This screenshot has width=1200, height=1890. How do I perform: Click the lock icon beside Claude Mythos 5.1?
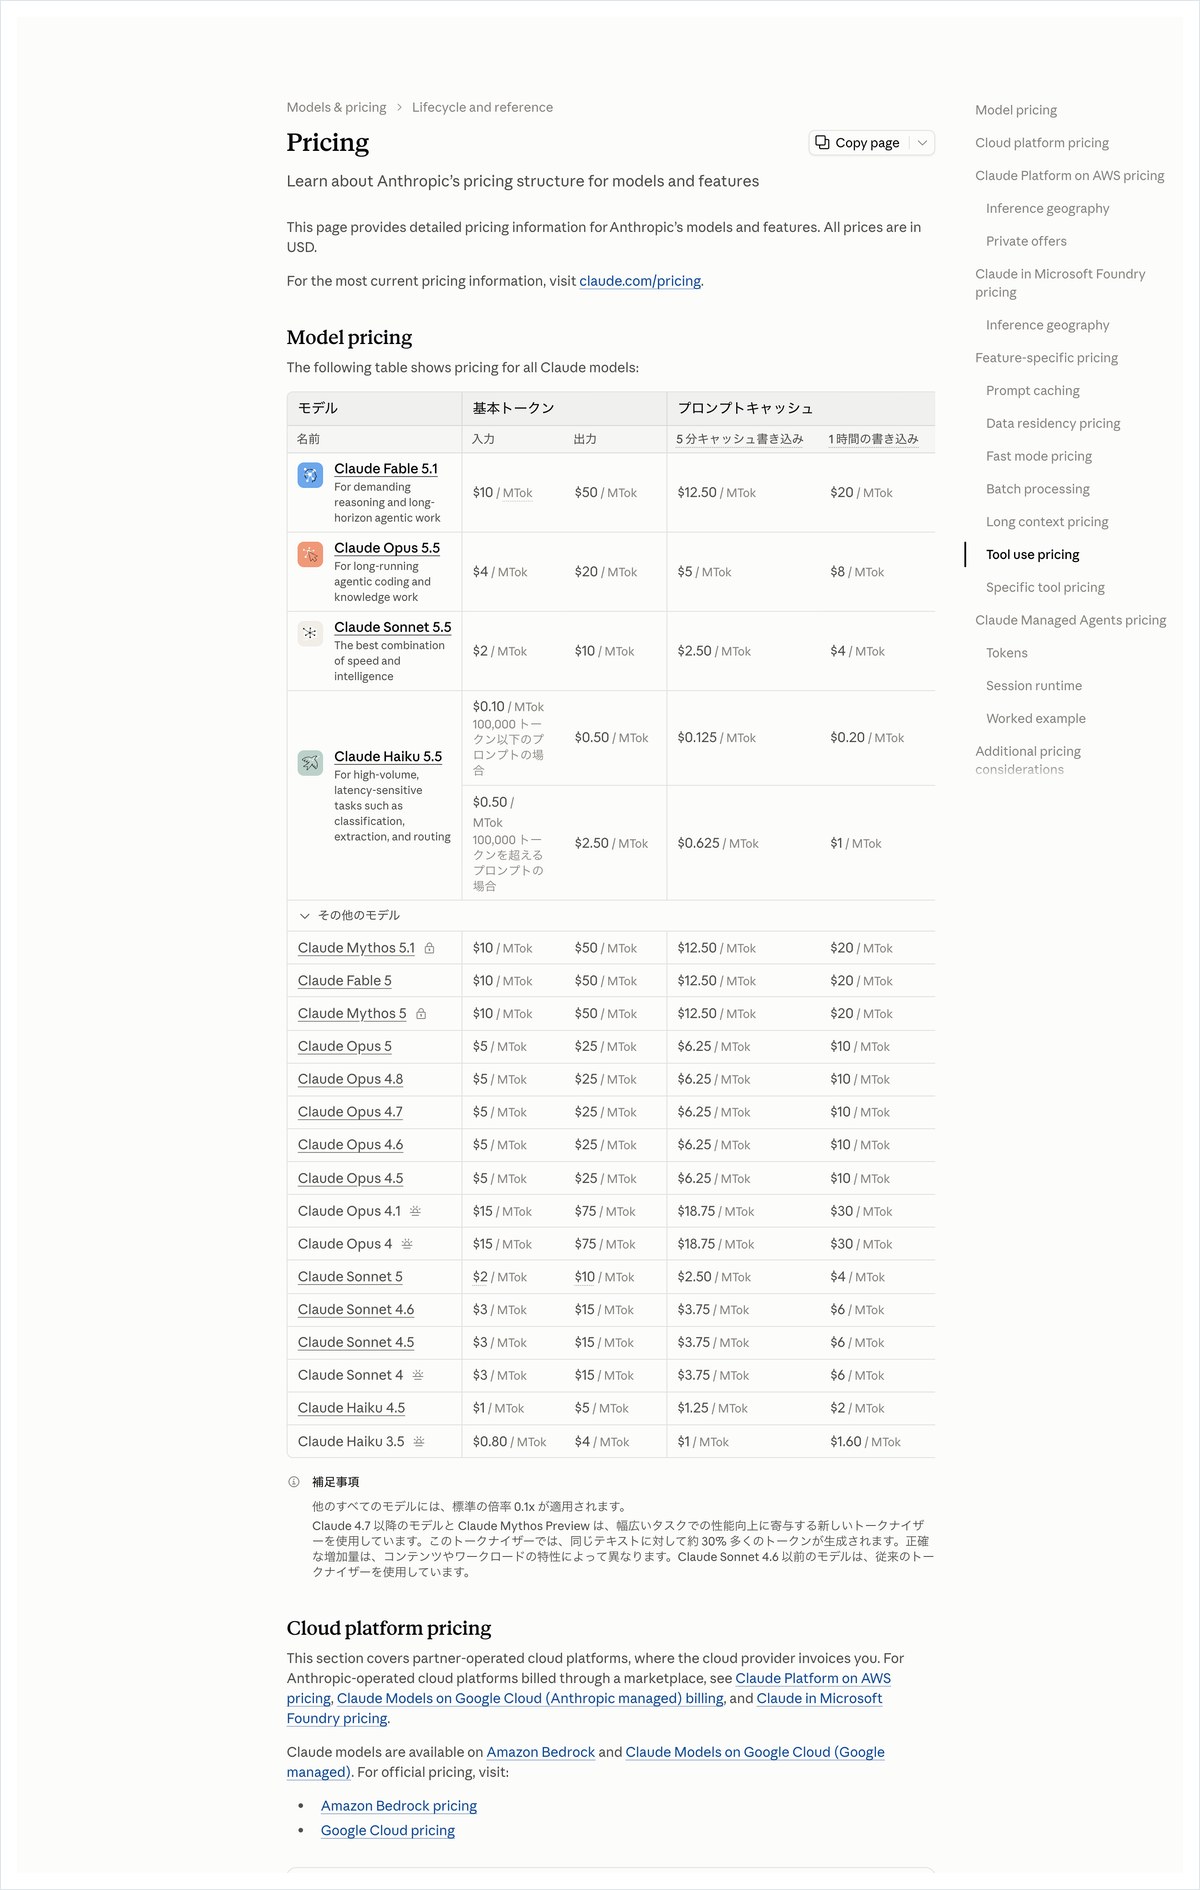pyautogui.click(x=429, y=948)
